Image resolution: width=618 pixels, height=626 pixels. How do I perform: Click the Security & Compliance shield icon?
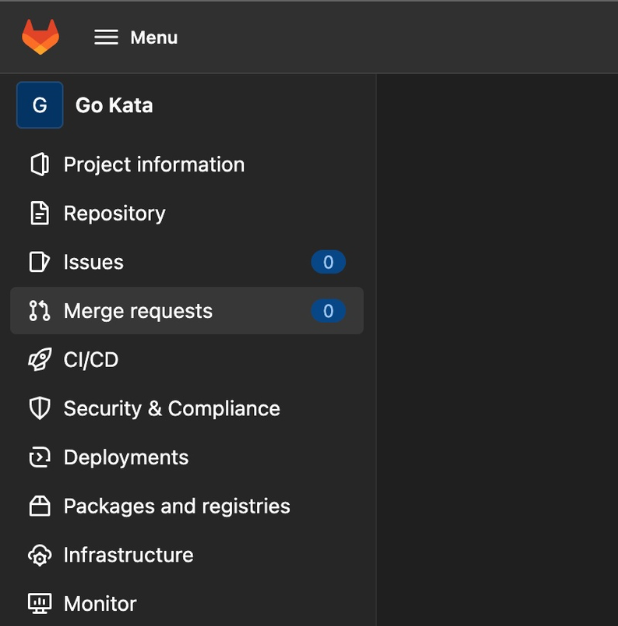click(x=39, y=408)
